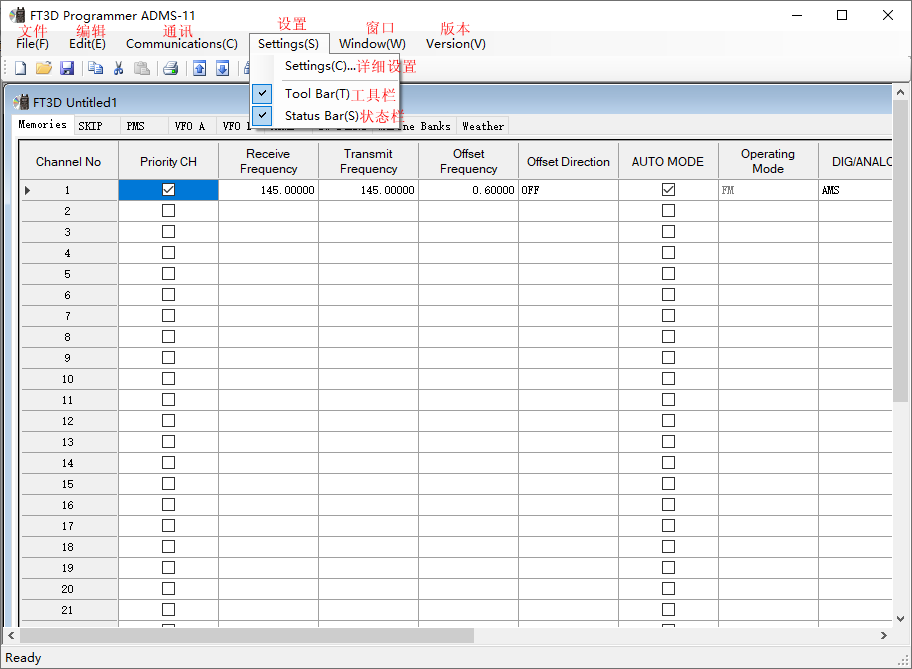Click the down arrow toolbar icon
Viewport: 912px width, 669px height.
[222, 68]
